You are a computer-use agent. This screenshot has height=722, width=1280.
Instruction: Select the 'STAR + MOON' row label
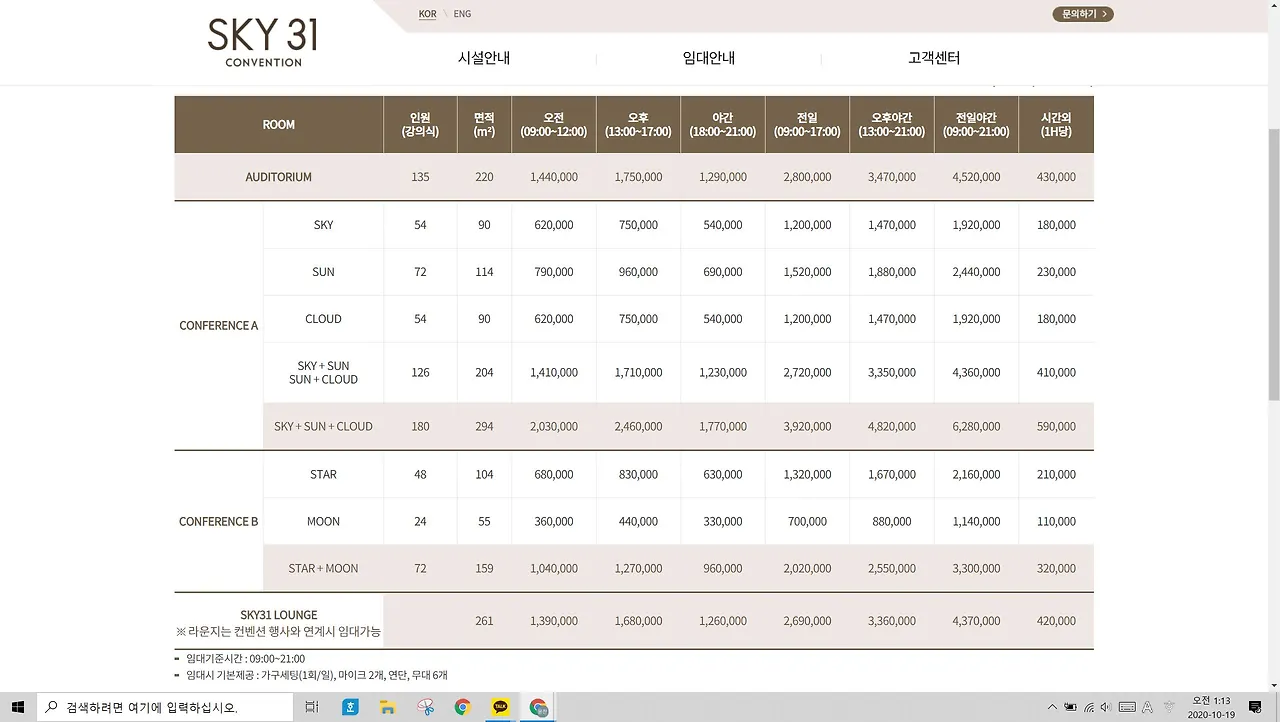click(323, 569)
